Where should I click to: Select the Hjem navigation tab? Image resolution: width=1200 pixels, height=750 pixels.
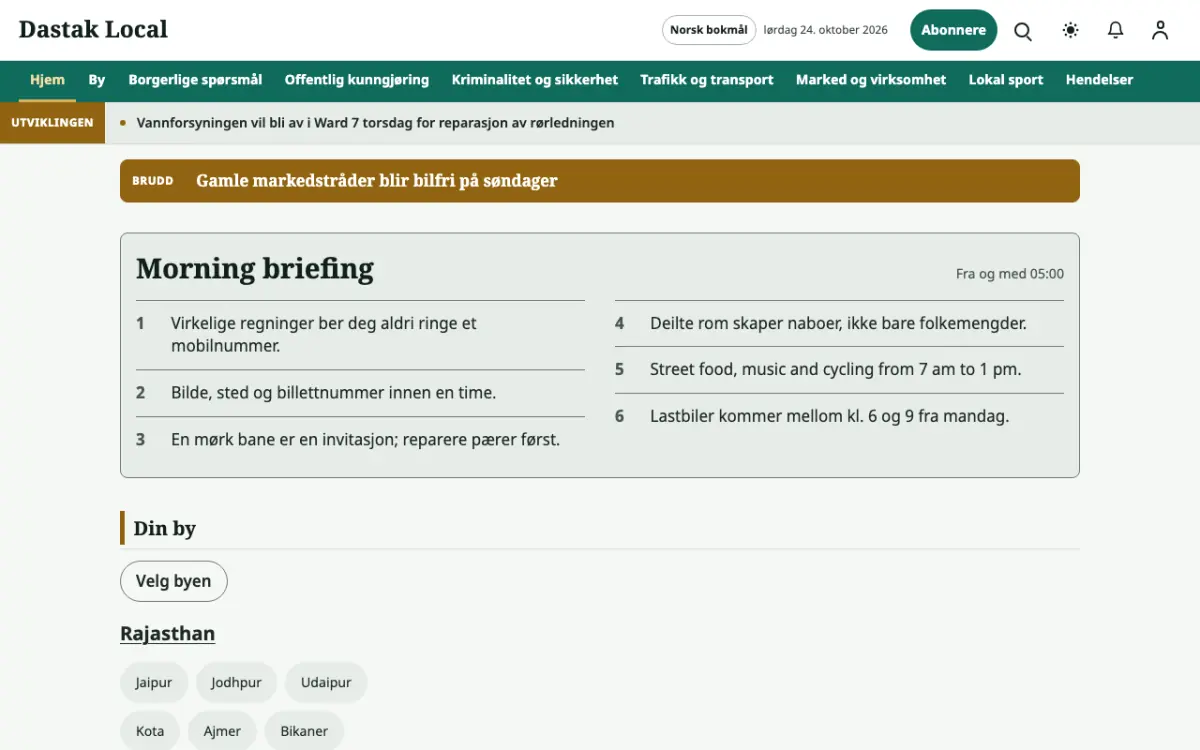[x=47, y=80]
